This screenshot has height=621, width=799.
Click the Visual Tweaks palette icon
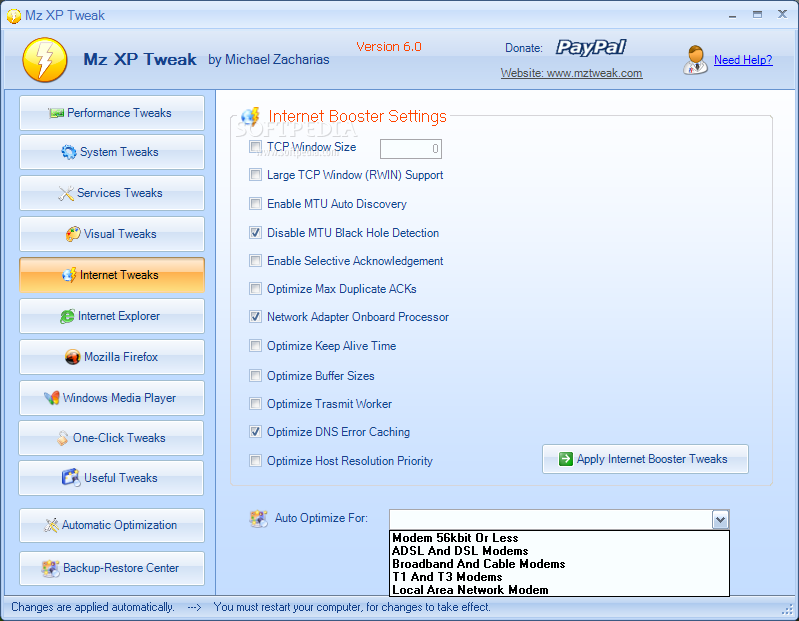pyautogui.click(x=73, y=234)
